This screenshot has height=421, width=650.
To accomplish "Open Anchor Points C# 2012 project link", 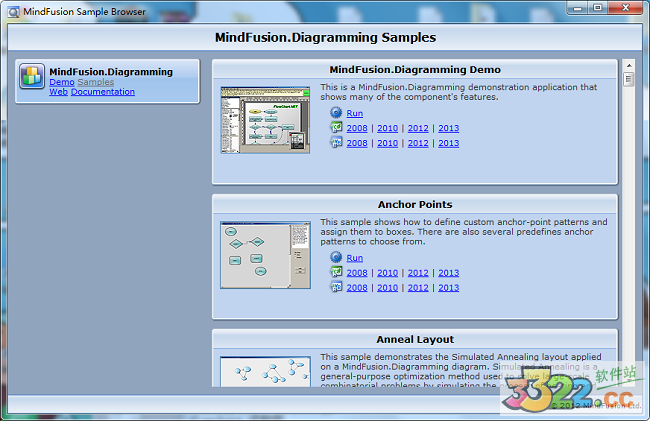I will (418, 273).
